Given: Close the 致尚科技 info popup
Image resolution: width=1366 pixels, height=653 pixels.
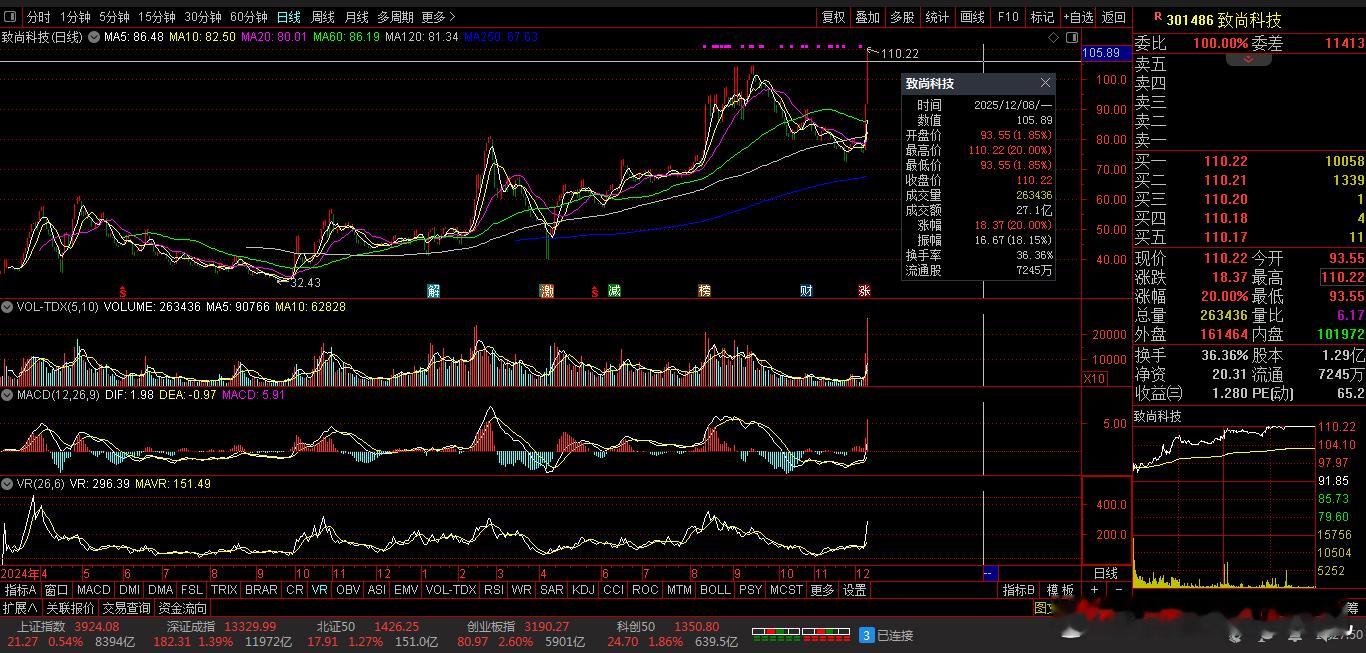Looking at the screenshot, I should [1045, 83].
